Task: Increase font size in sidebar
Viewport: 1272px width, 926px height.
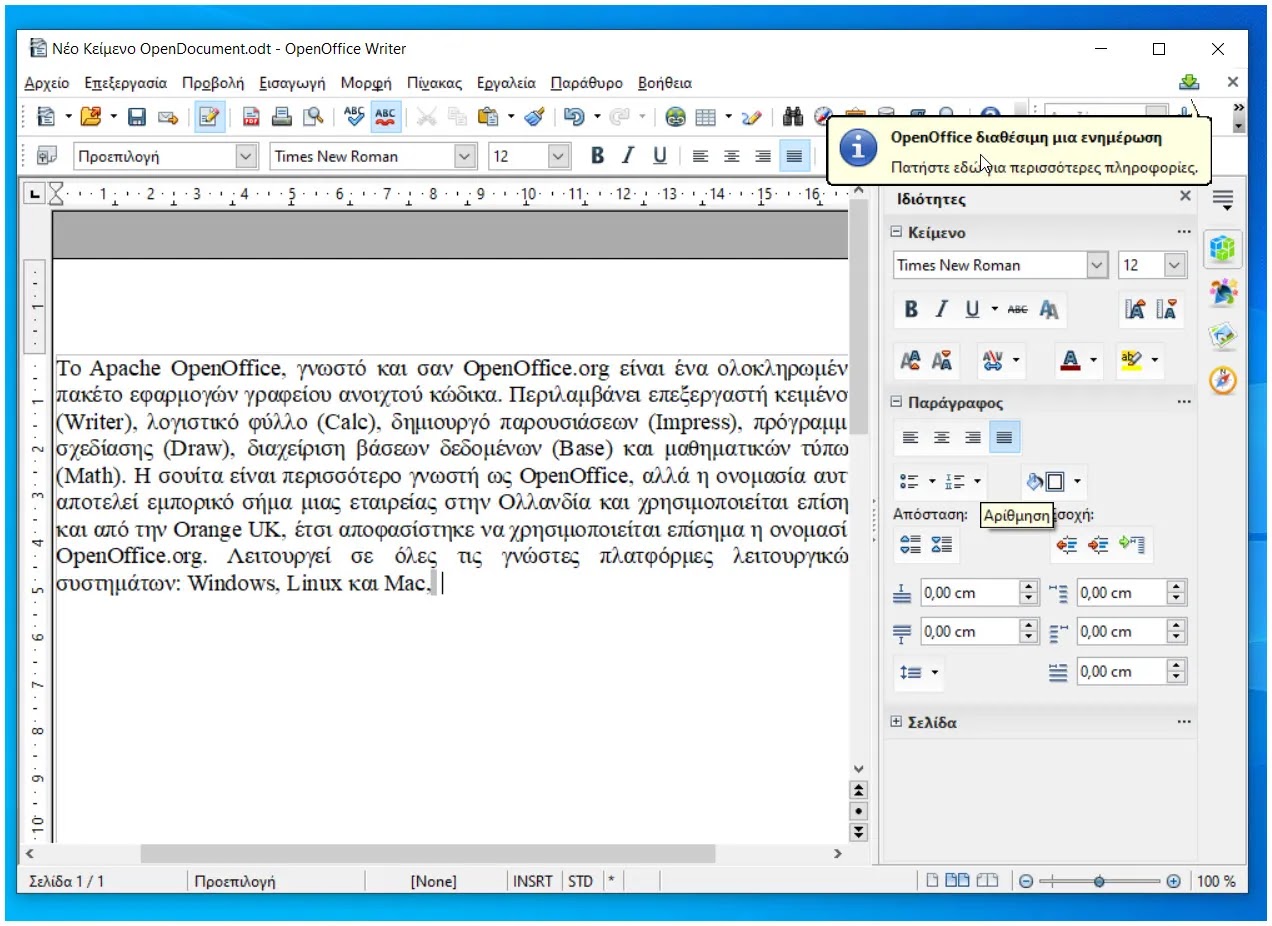Action: [1134, 310]
